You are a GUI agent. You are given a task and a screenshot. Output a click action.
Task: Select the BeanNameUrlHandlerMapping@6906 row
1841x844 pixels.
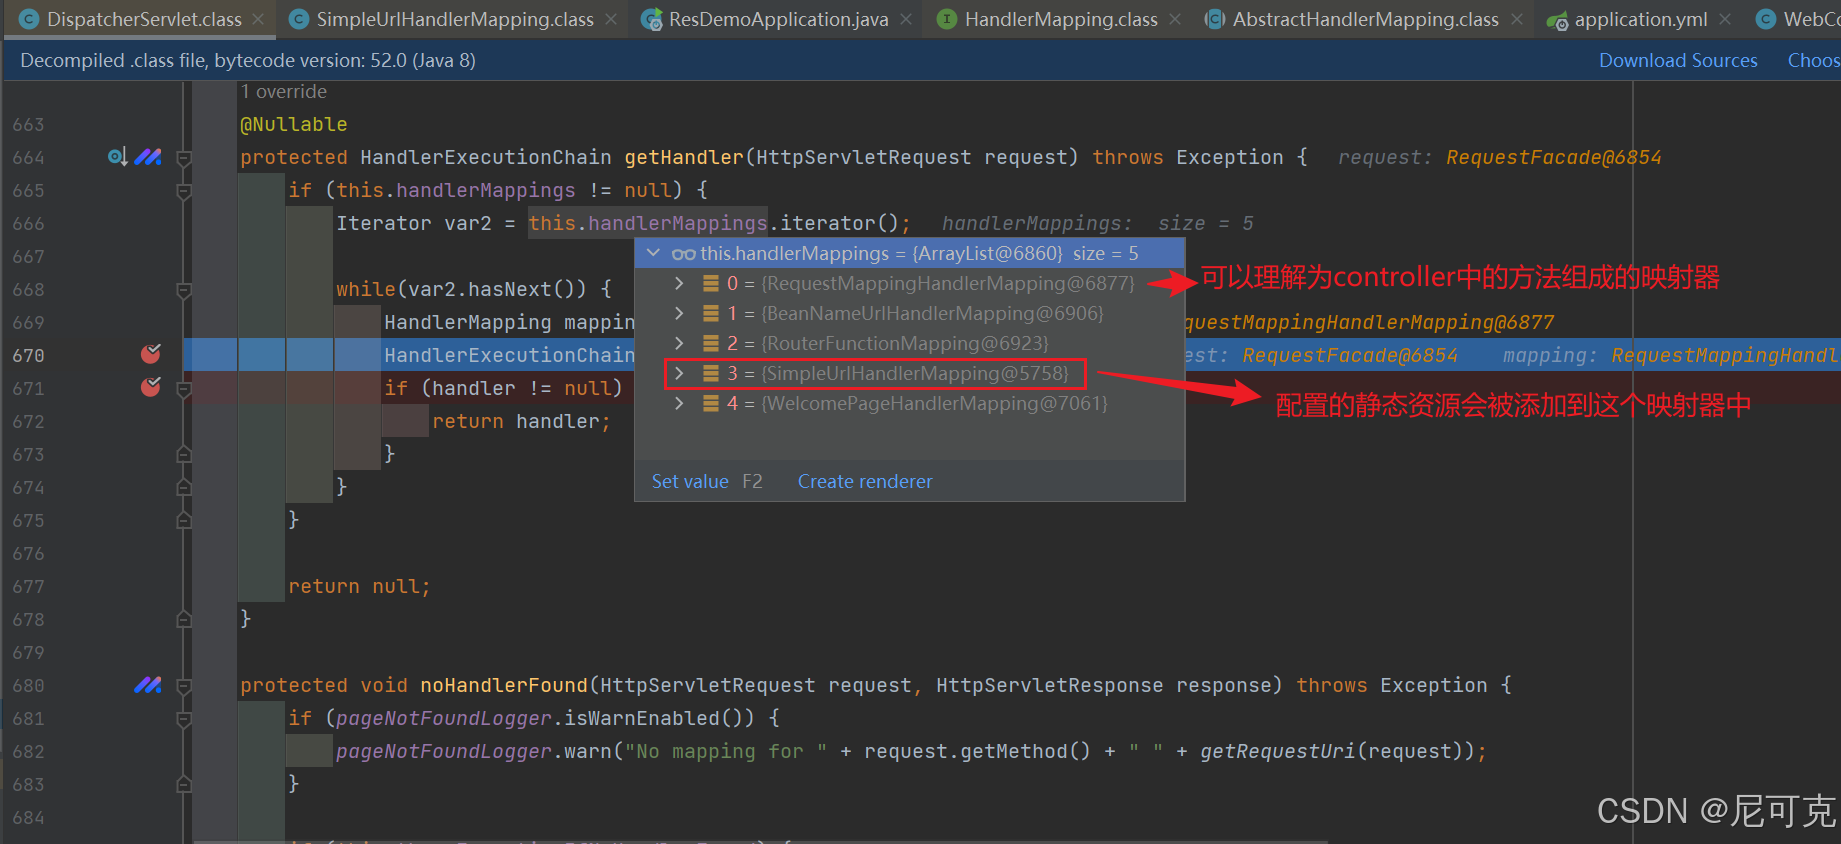pyautogui.click(x=909, y=313)
